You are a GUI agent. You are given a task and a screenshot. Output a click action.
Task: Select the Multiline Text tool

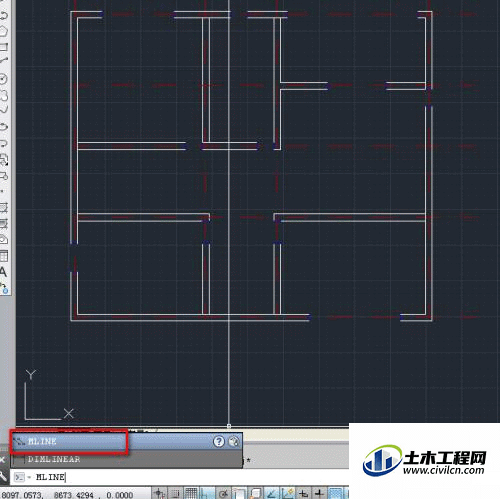click(x=3, y=272)
